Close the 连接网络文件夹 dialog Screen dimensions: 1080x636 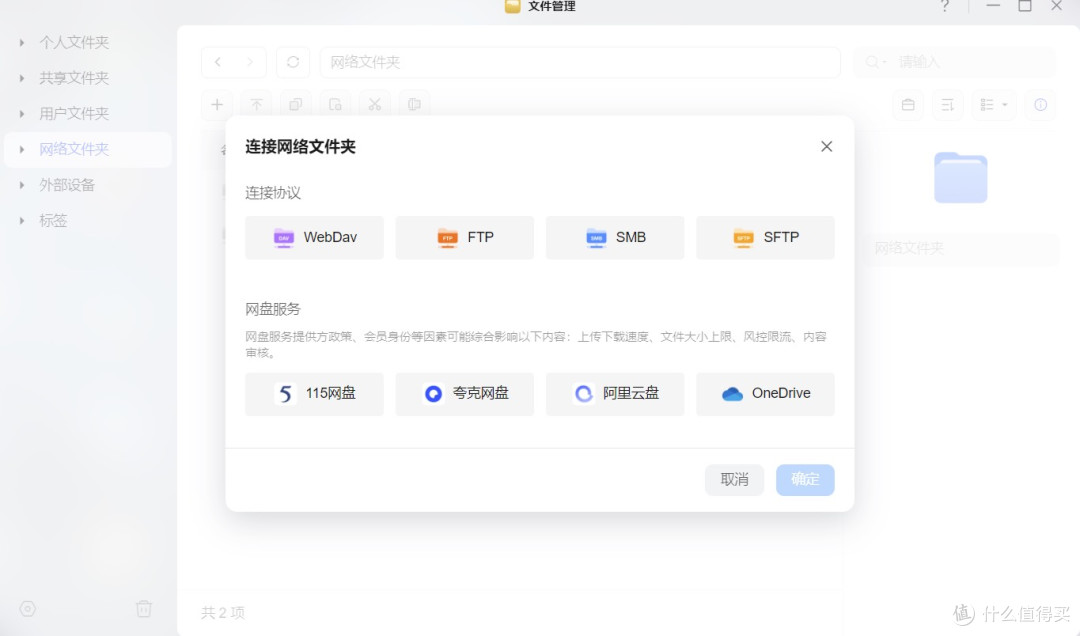(827, 146)
